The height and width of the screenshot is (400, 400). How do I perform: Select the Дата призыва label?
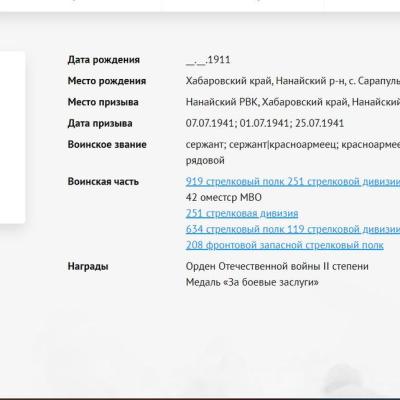click(100, 123)
